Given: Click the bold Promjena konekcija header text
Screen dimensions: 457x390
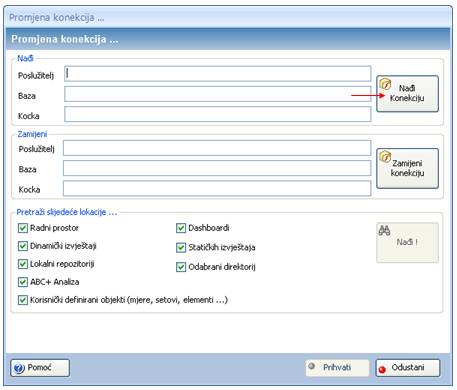Looking at the screenshot, I should coord(65,39).
